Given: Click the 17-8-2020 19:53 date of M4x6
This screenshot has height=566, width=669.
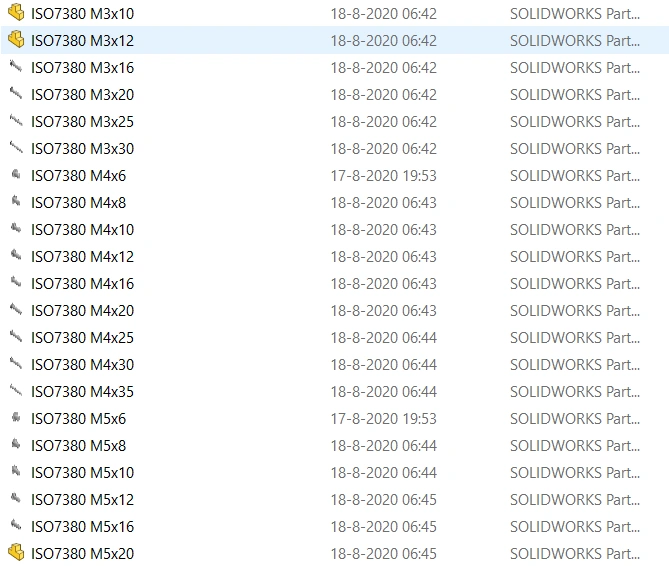Looking at the screenshot, I should [384, 176].
